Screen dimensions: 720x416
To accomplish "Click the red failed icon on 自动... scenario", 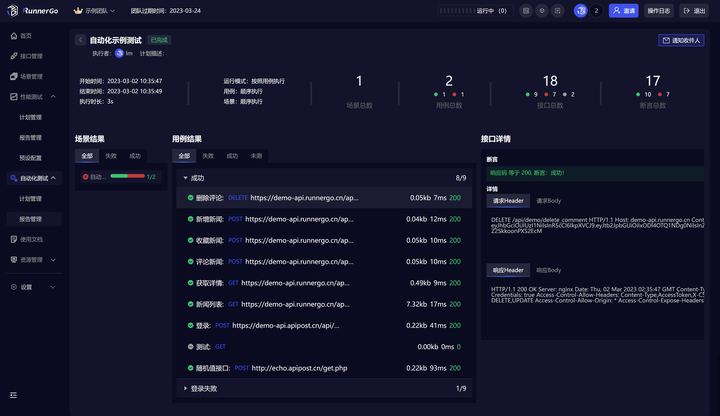I will (x=85, y=176).
